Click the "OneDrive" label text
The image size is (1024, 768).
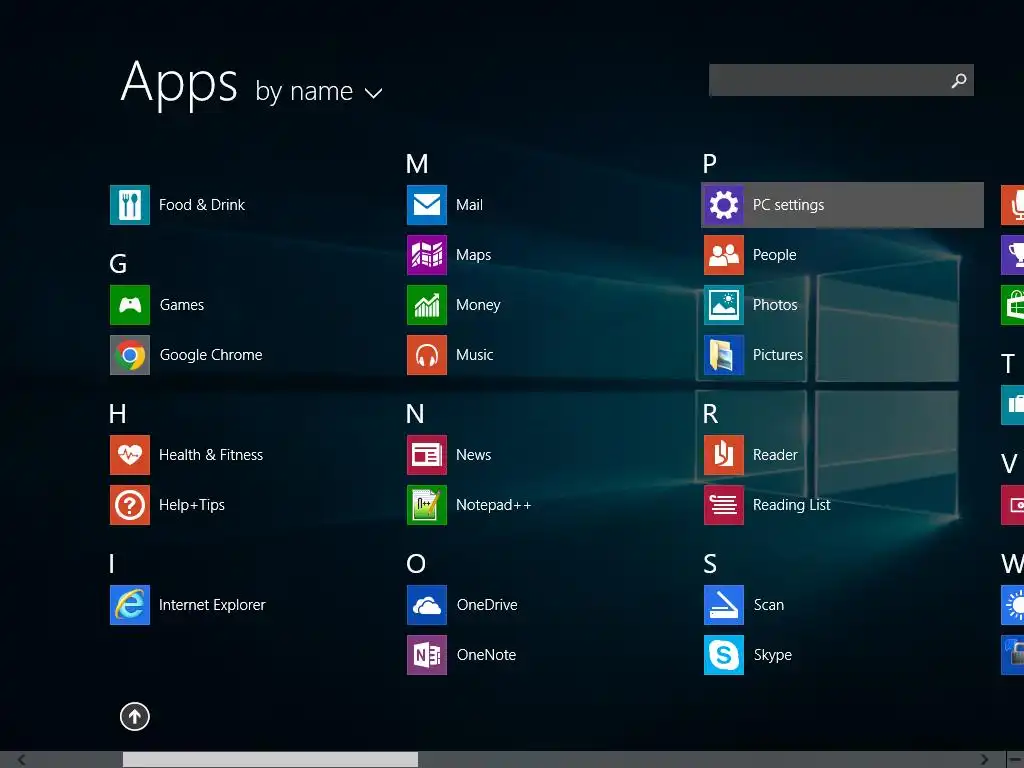tap(487, 605)
